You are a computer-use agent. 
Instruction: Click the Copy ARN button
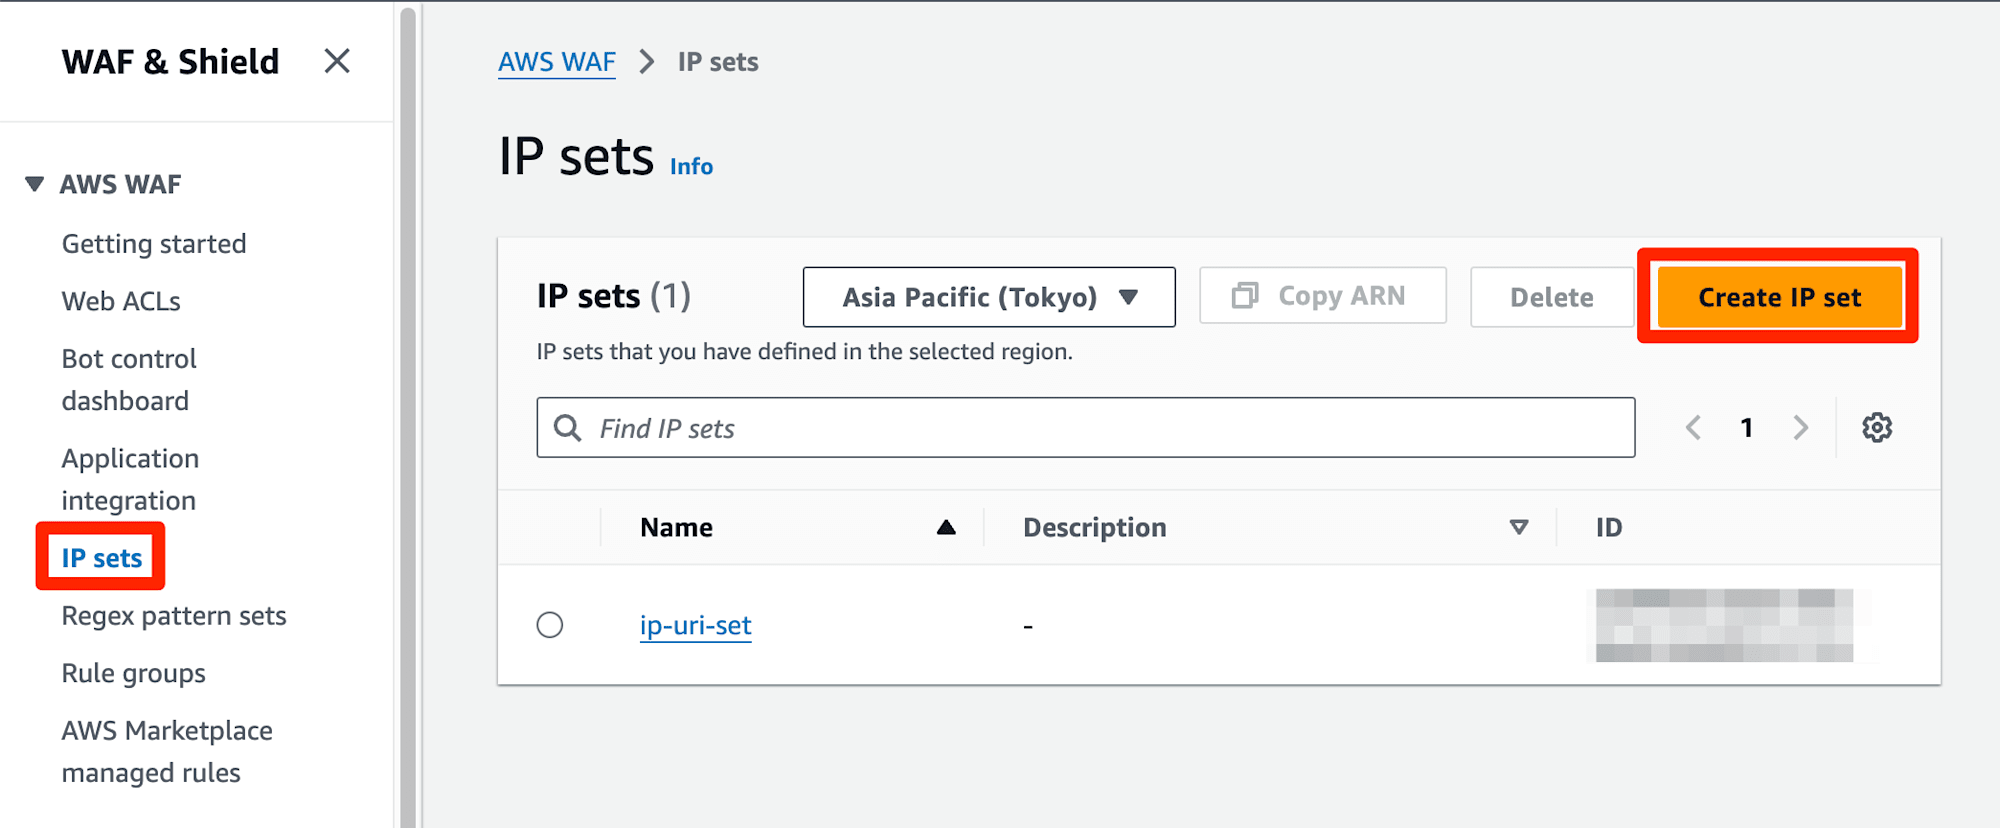[x=1322, y=296]
